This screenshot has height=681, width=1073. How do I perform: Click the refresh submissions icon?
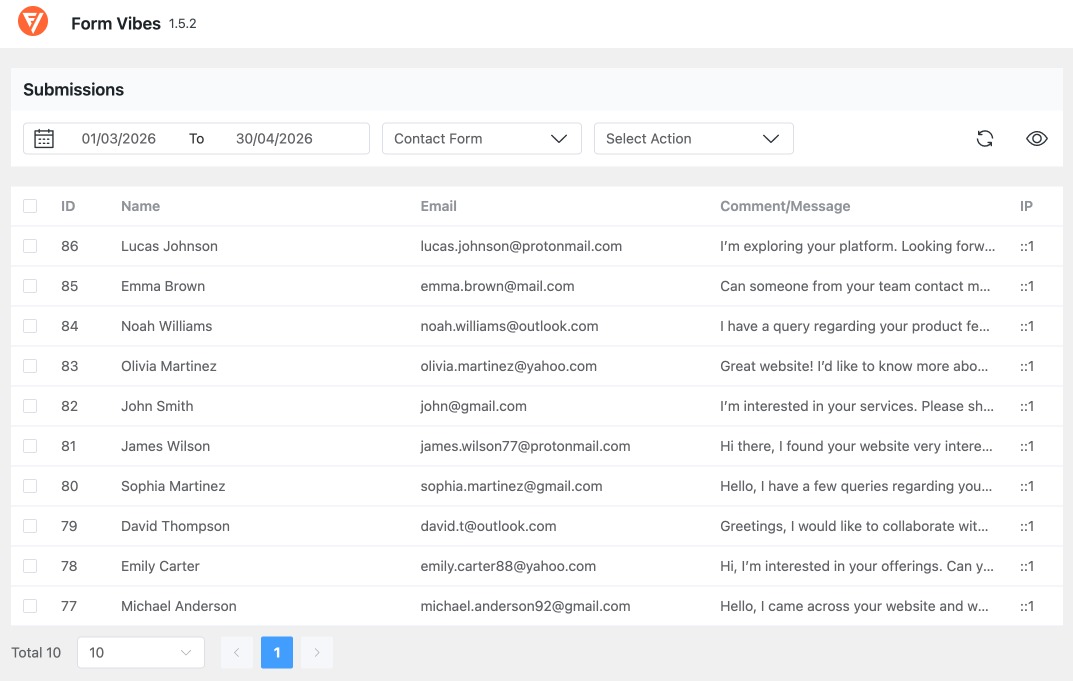(985, 138)
